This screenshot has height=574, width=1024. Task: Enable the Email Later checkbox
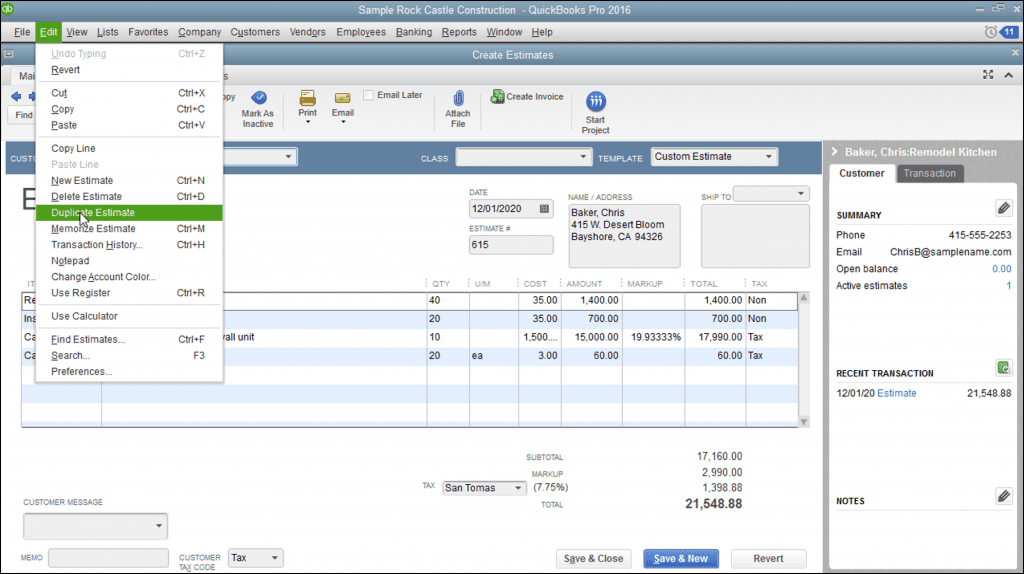pyautogui.click(x=368, y=95)
